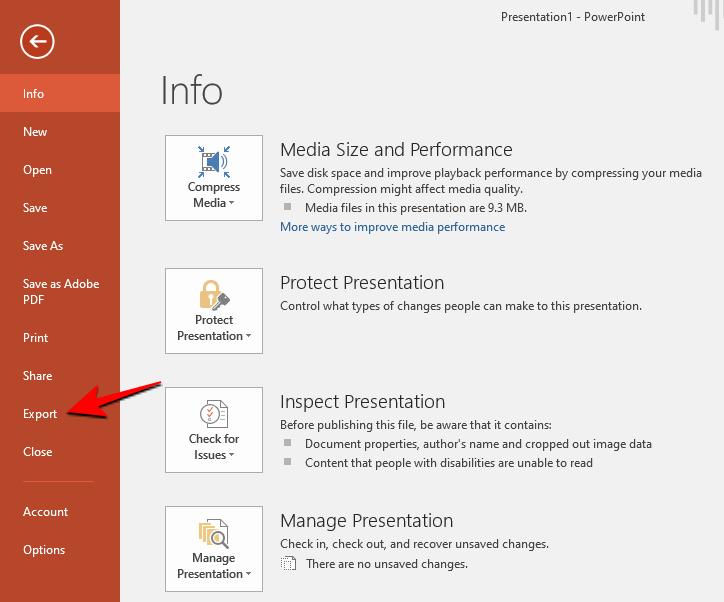
Task: Click the Compress Media speaker icon
Action: click(x=214, y=162)
